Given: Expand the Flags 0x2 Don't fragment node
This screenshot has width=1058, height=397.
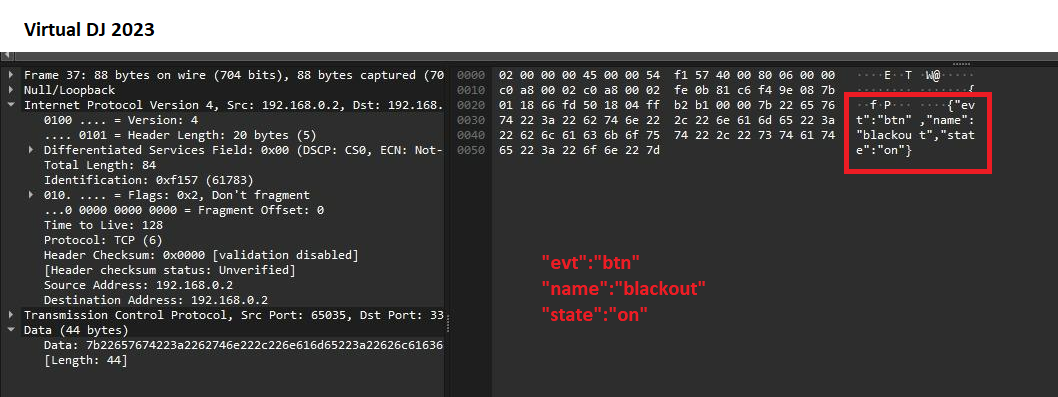Looking at the screenshot, I should click(31, 195).
